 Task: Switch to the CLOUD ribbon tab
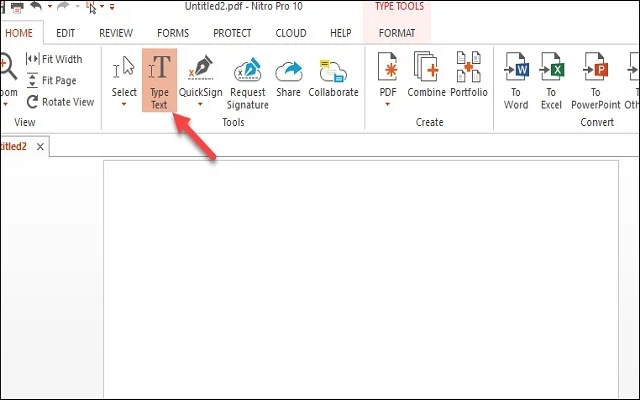coord(291,33)
